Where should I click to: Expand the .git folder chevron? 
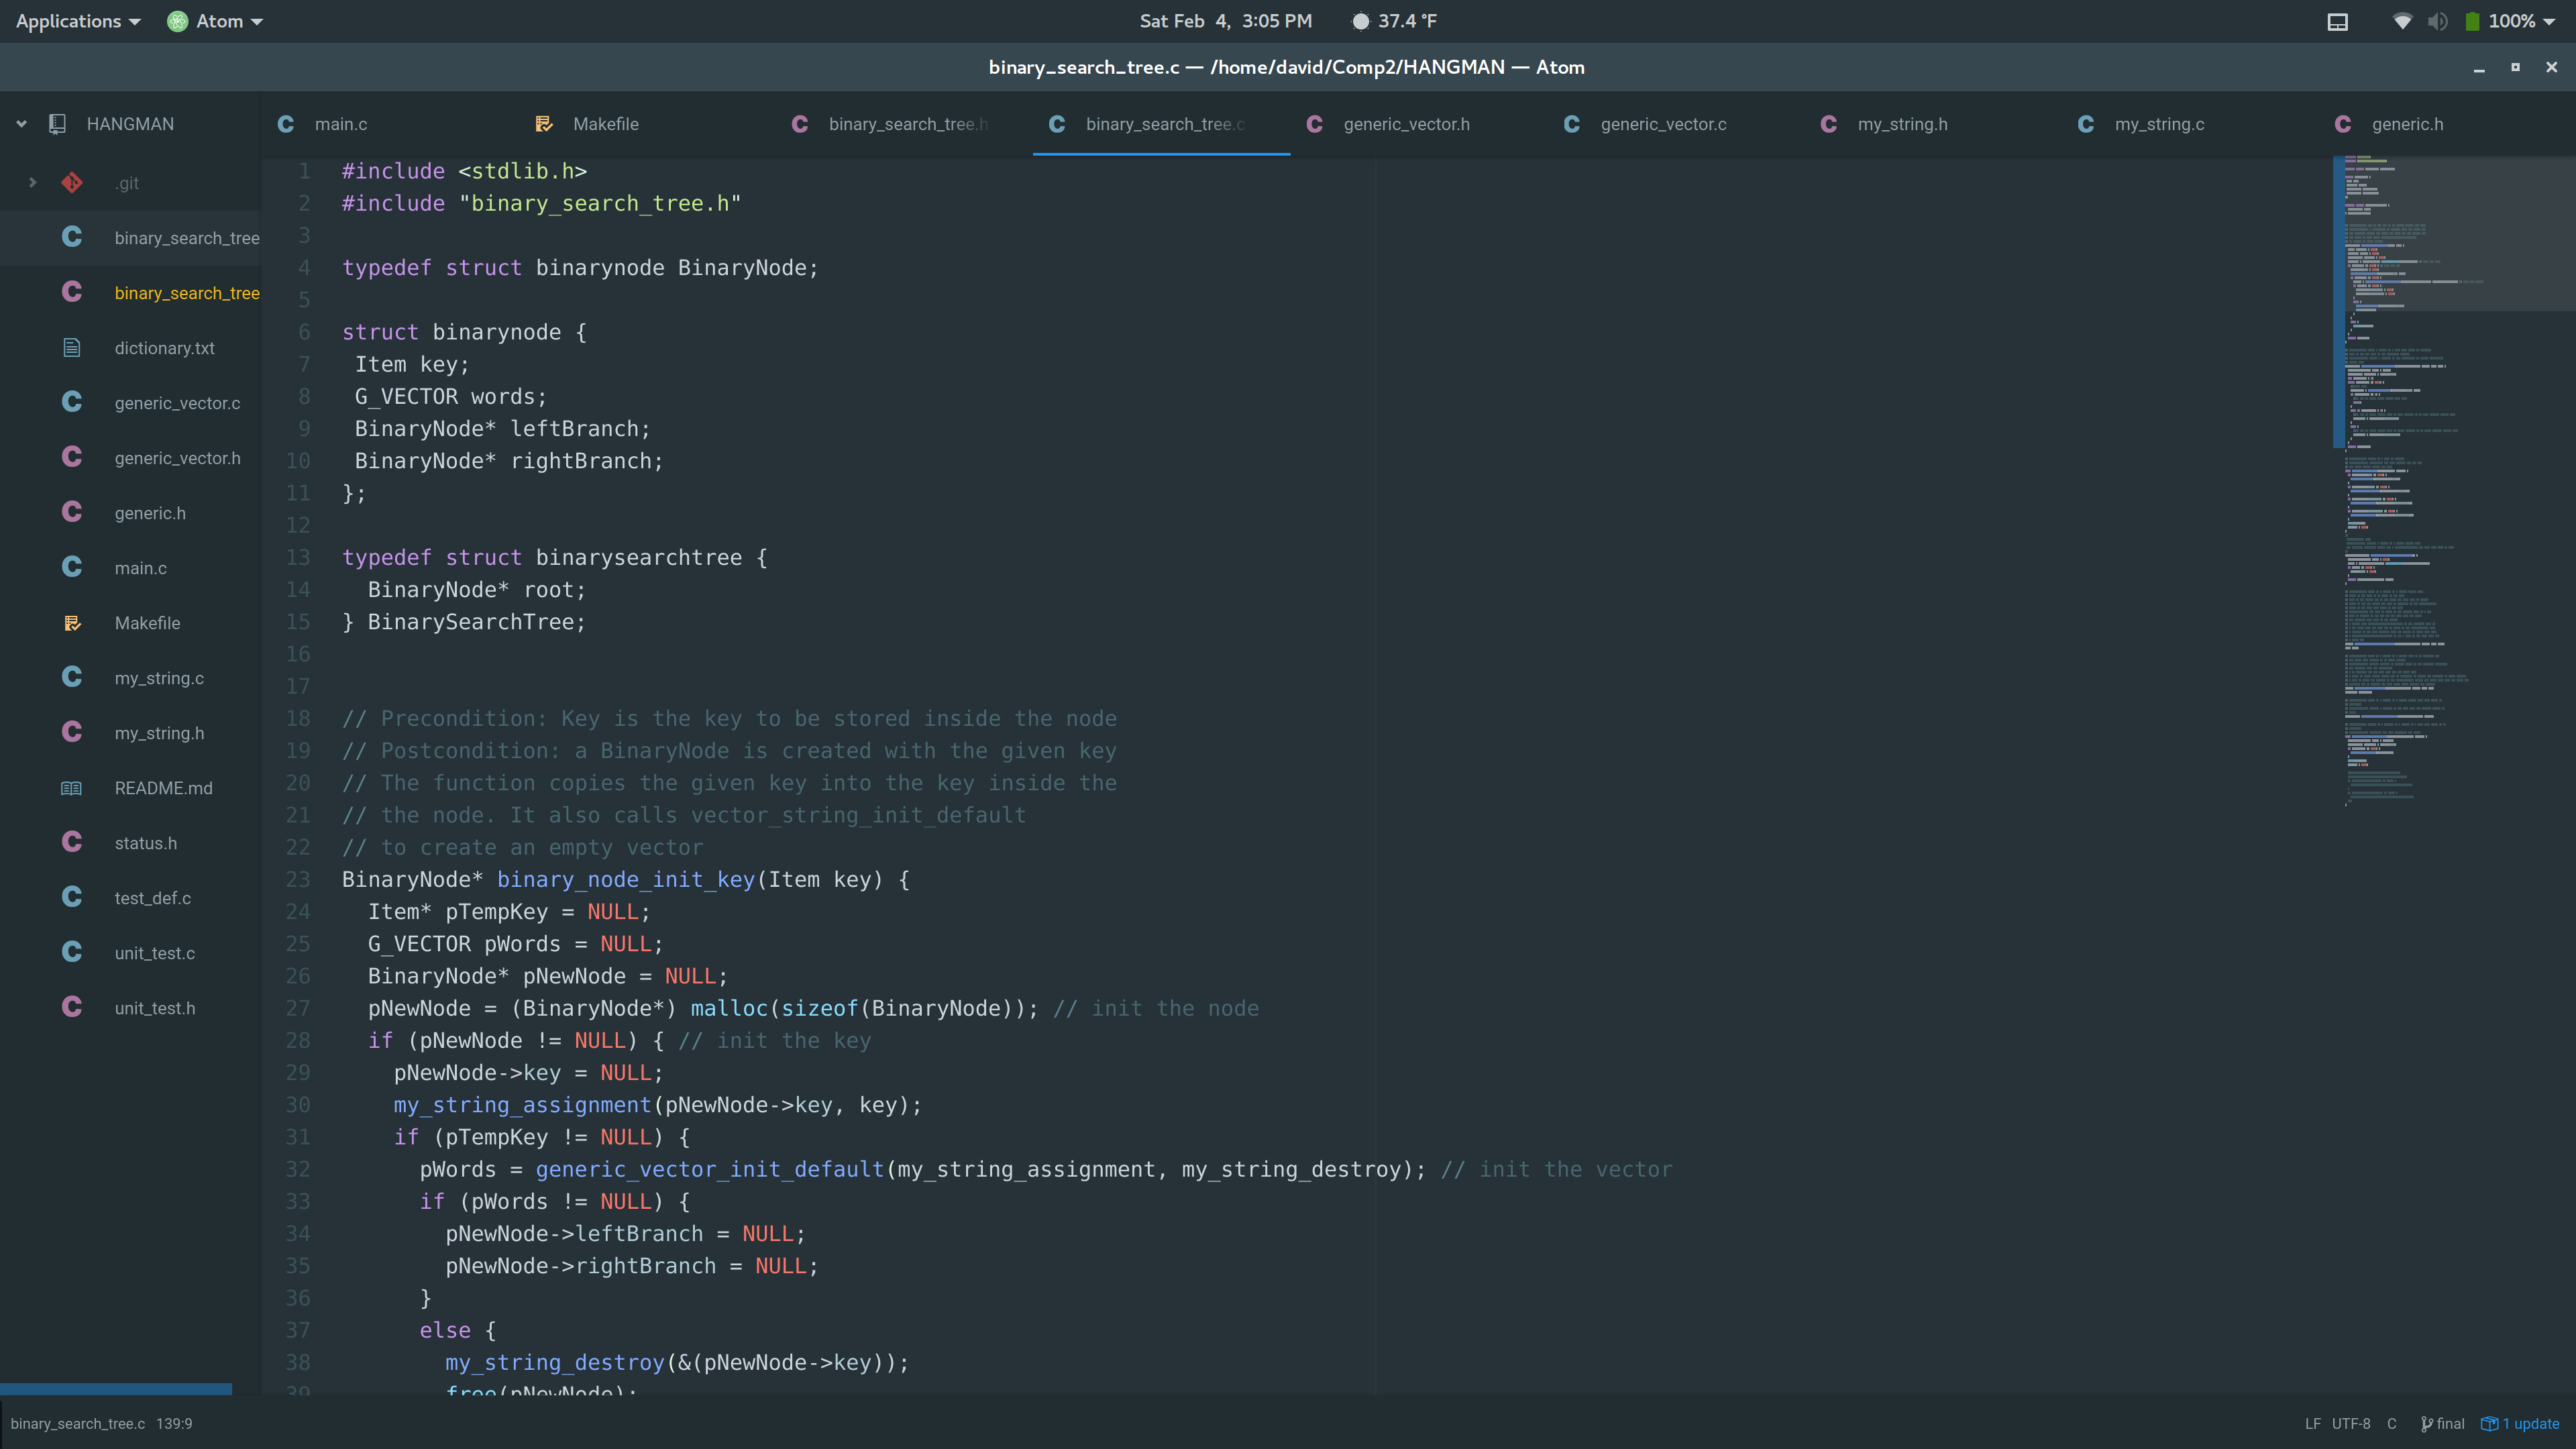[x=32, y=182]
